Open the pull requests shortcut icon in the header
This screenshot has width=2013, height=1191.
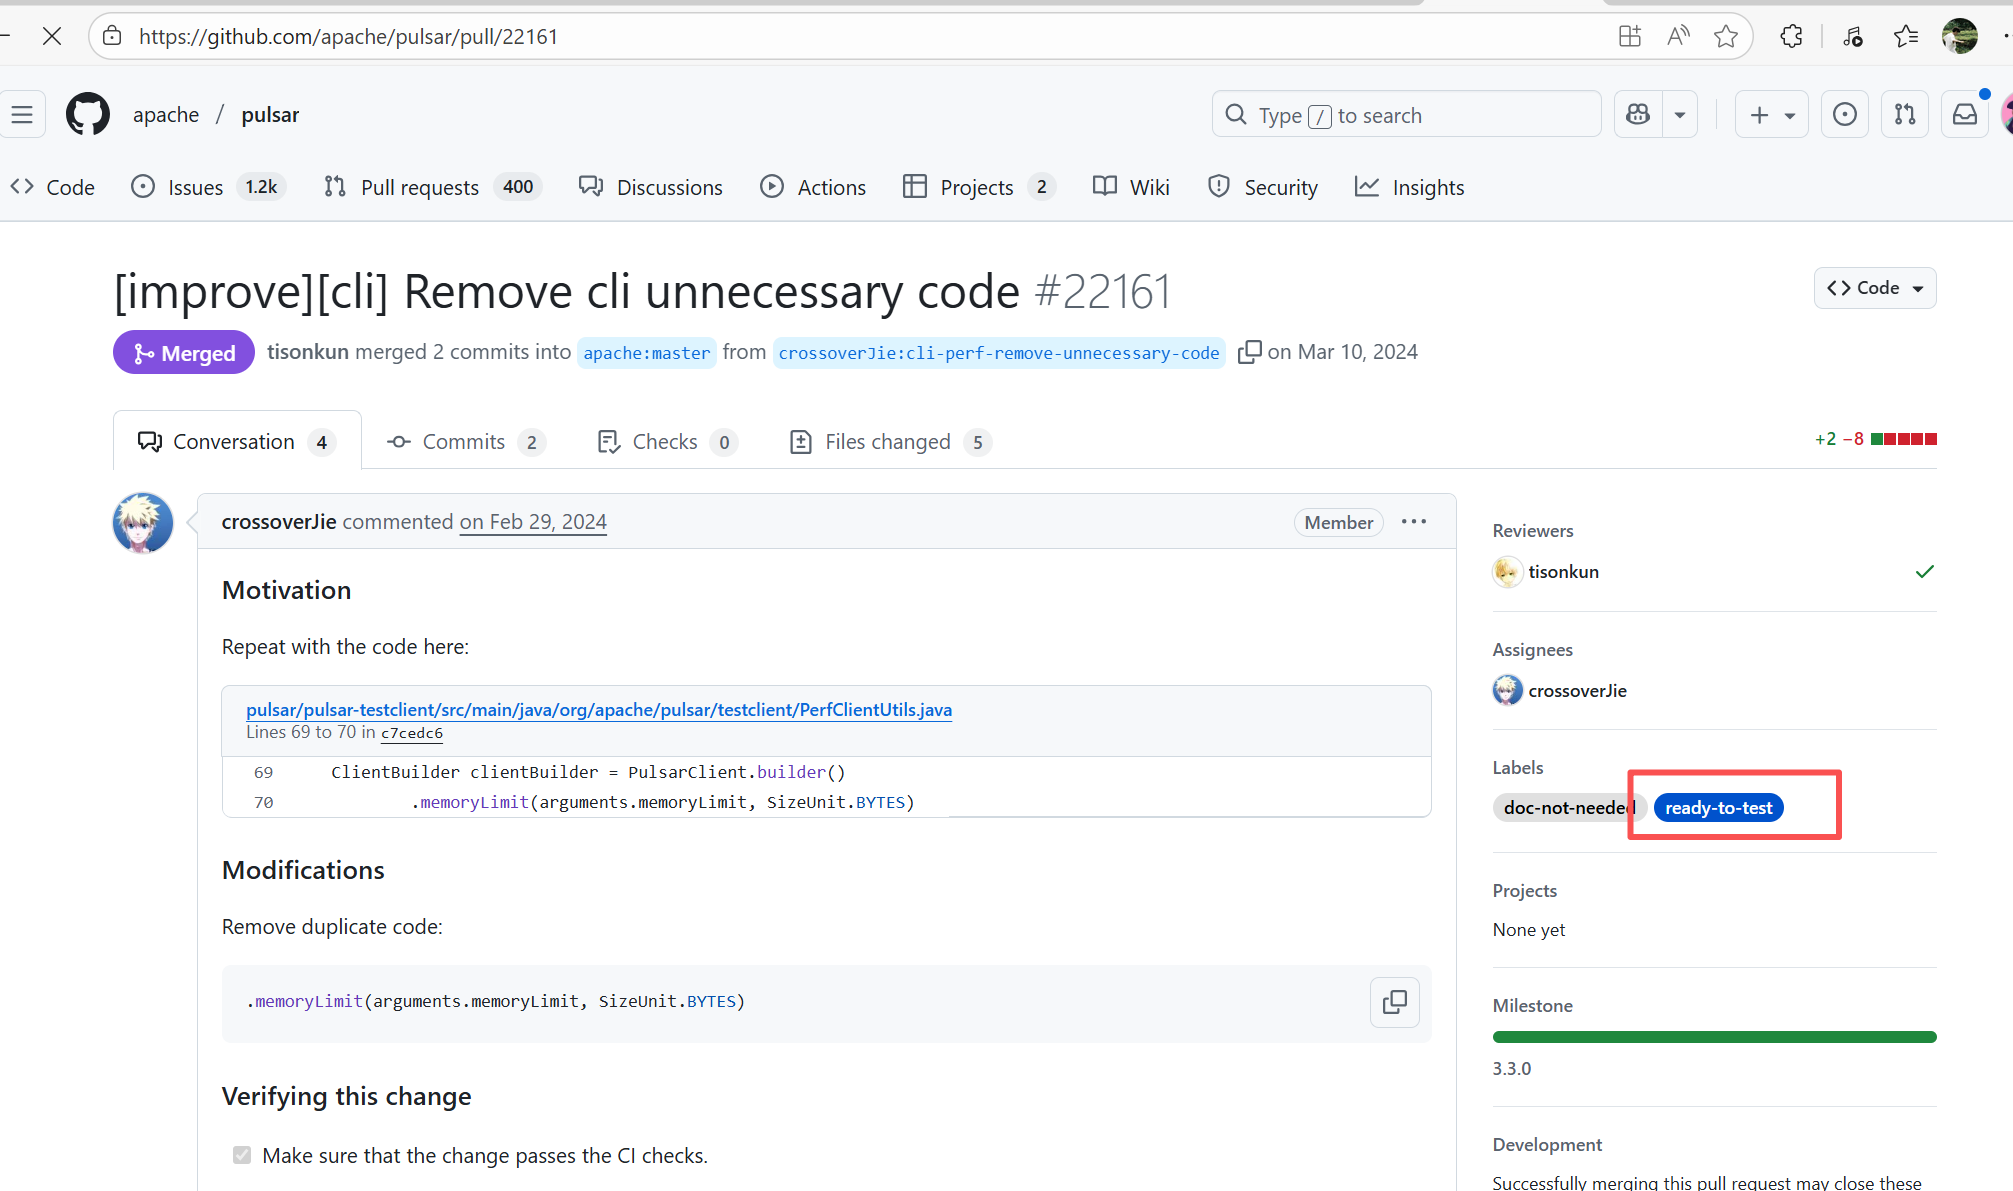tap(1904, 115)
